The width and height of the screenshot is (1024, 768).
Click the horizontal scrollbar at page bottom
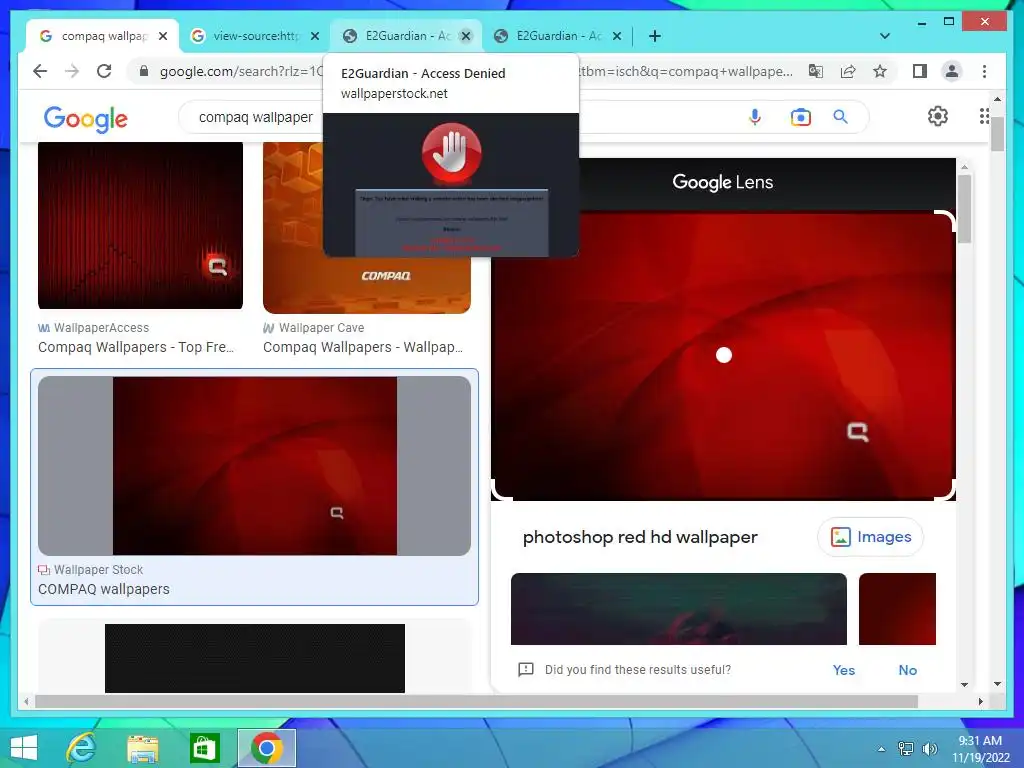tap(476, 701)
